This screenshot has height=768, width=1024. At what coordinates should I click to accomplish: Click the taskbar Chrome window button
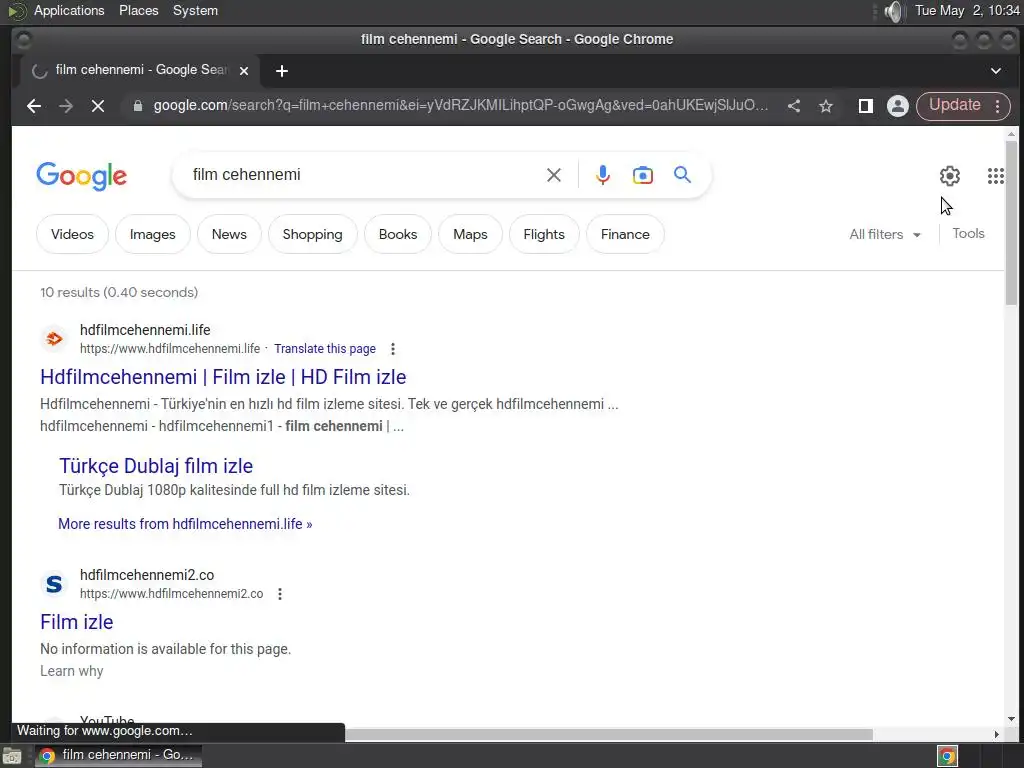click(118, 756)
